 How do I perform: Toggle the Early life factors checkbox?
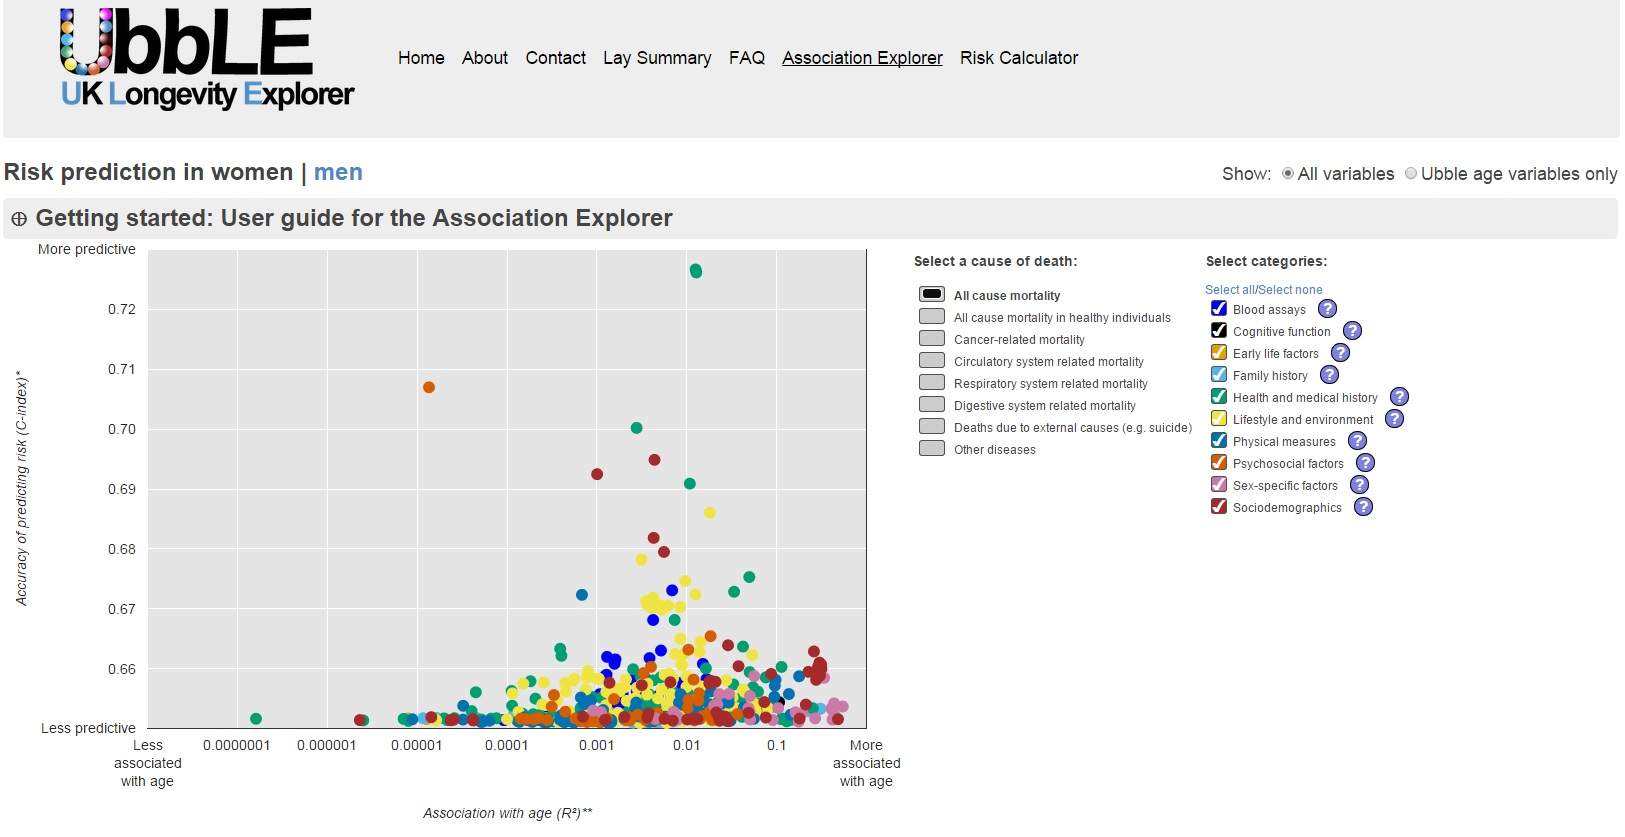tap(1218, 353)
